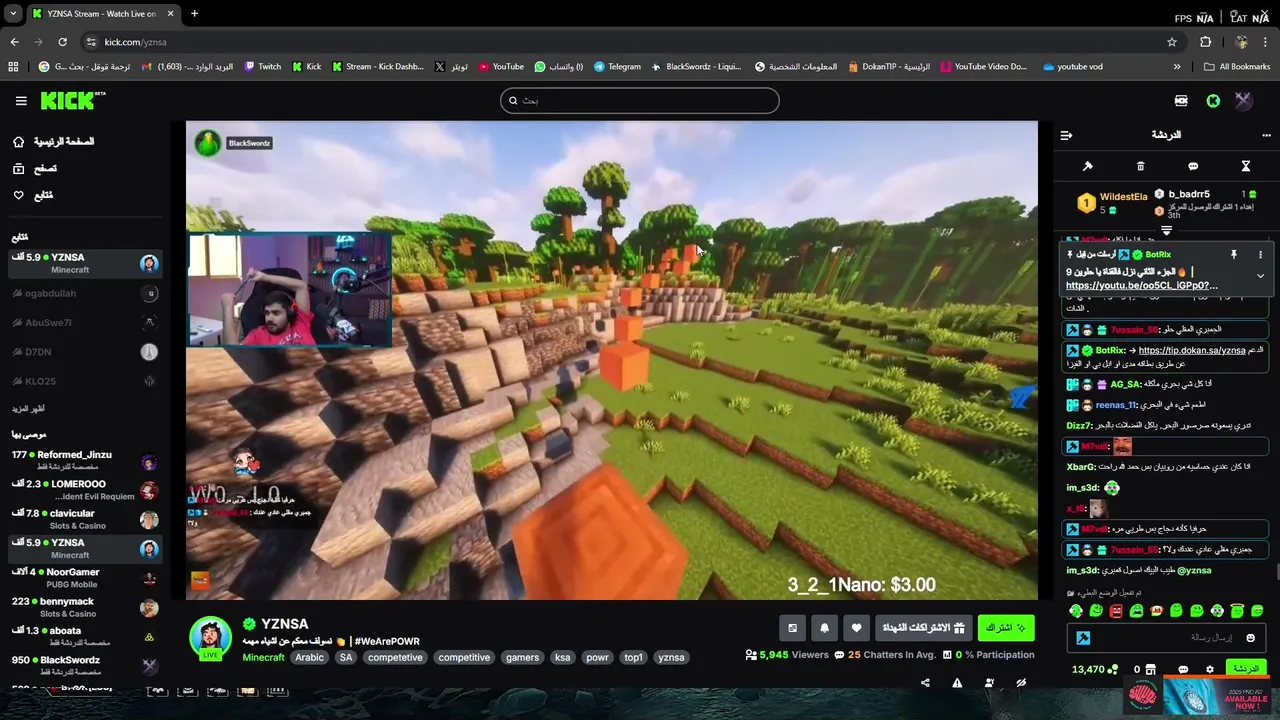The image size is (1280, 720).
Task: Open the user profile avatar in Kick header
Action: (x=1243, y=101)
